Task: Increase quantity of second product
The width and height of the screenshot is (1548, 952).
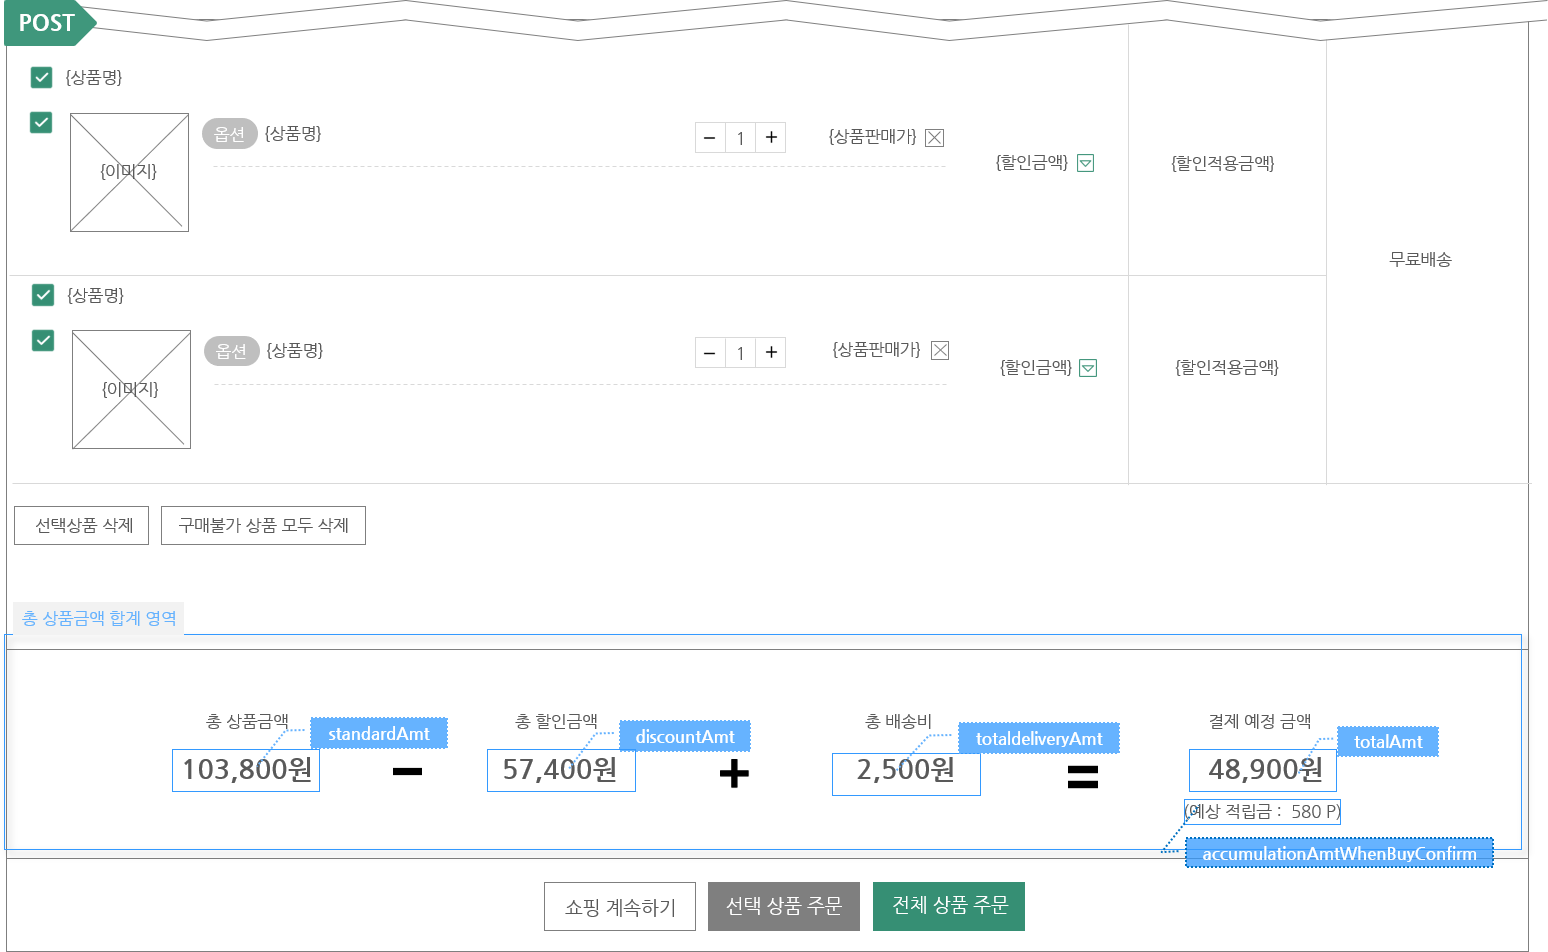Action: 771,353
